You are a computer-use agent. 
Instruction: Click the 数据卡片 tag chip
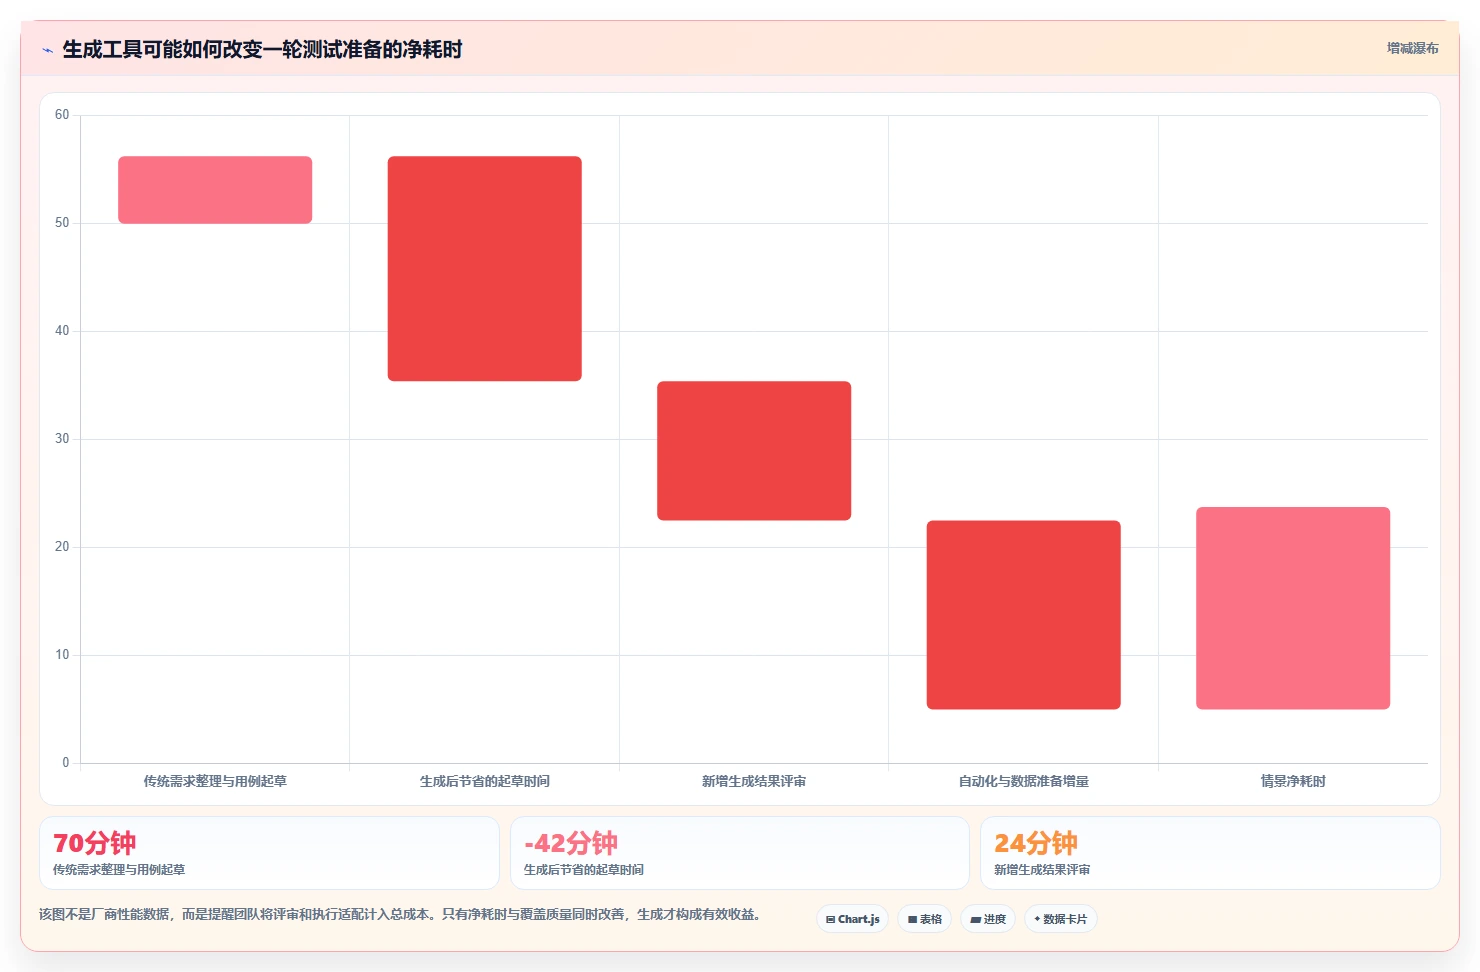pos(1060,919)
